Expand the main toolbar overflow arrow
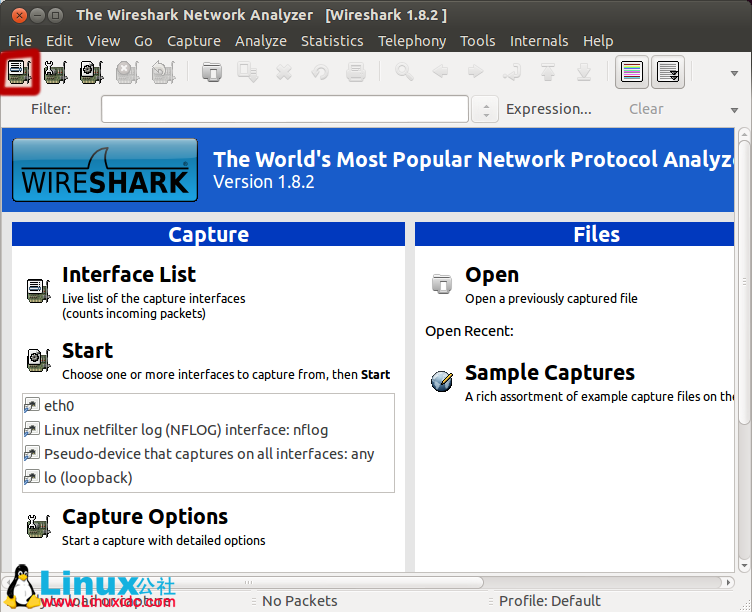This screenshot has width=752, height=612. pos(734,73)
